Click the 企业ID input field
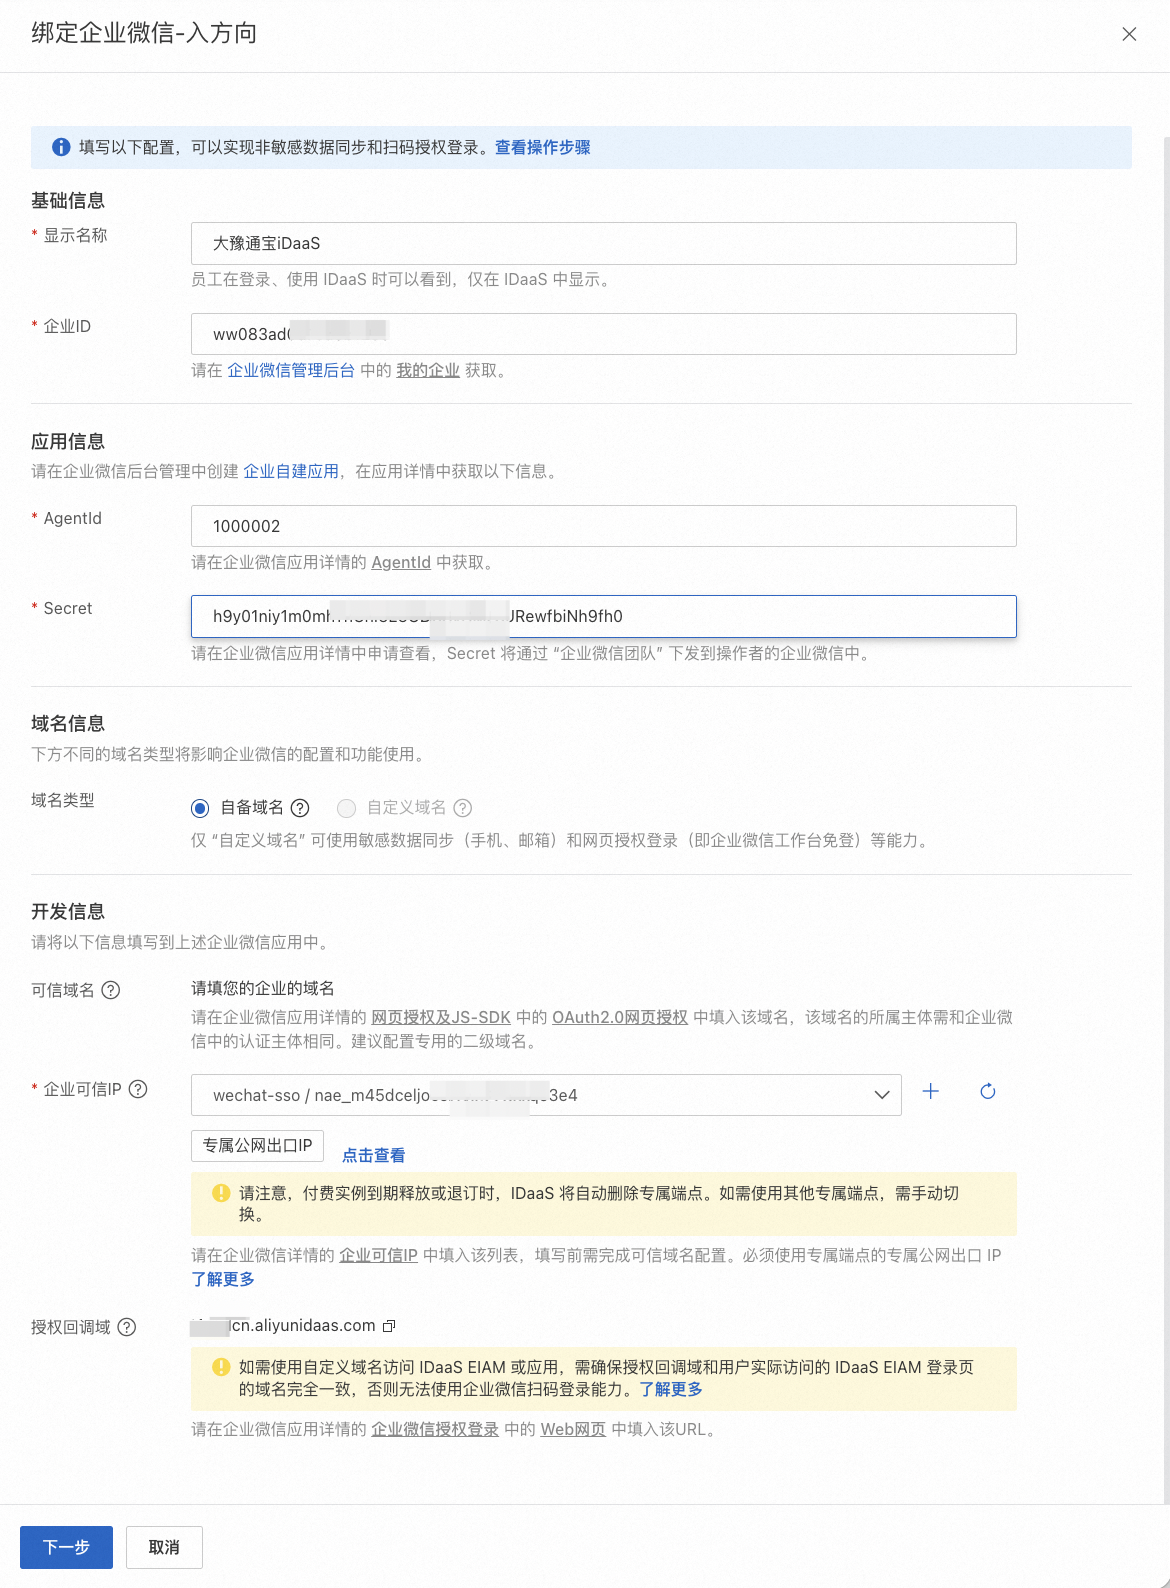This screenshot has width=1170, height=1588. click(603, 334)
